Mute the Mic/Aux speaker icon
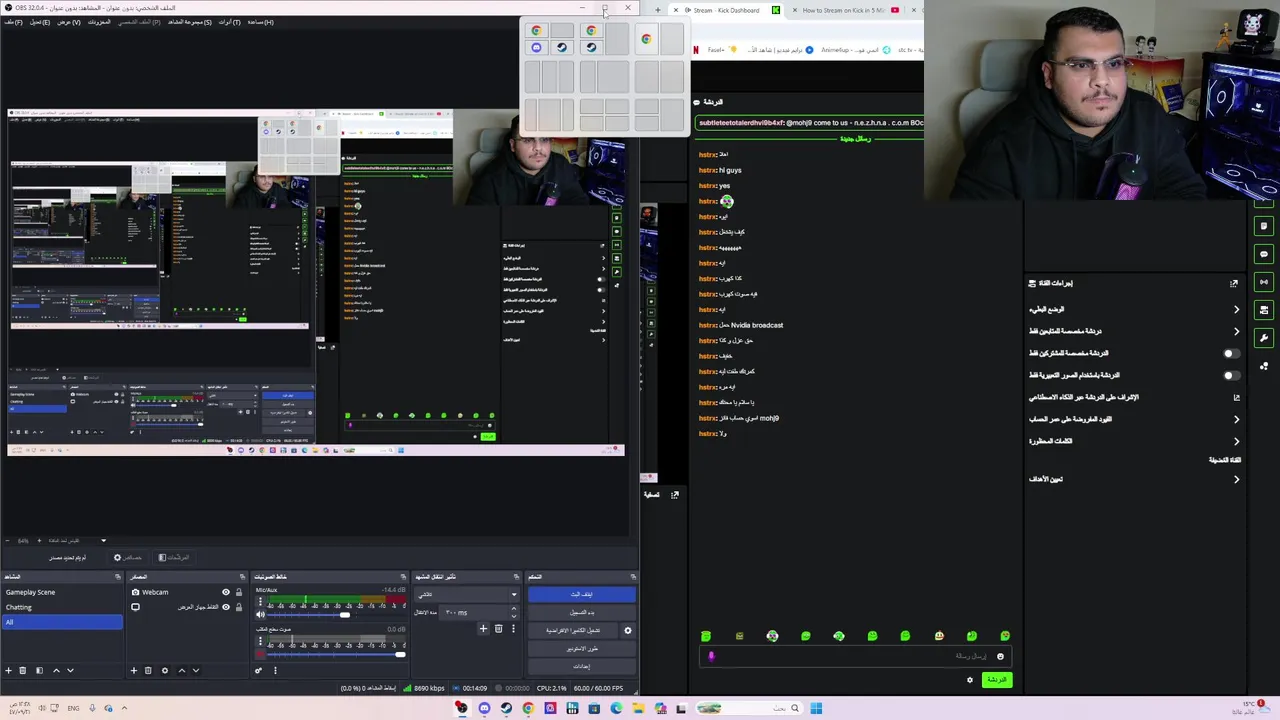This screenshot has height=720, width=1280. (x=260, y=614)
